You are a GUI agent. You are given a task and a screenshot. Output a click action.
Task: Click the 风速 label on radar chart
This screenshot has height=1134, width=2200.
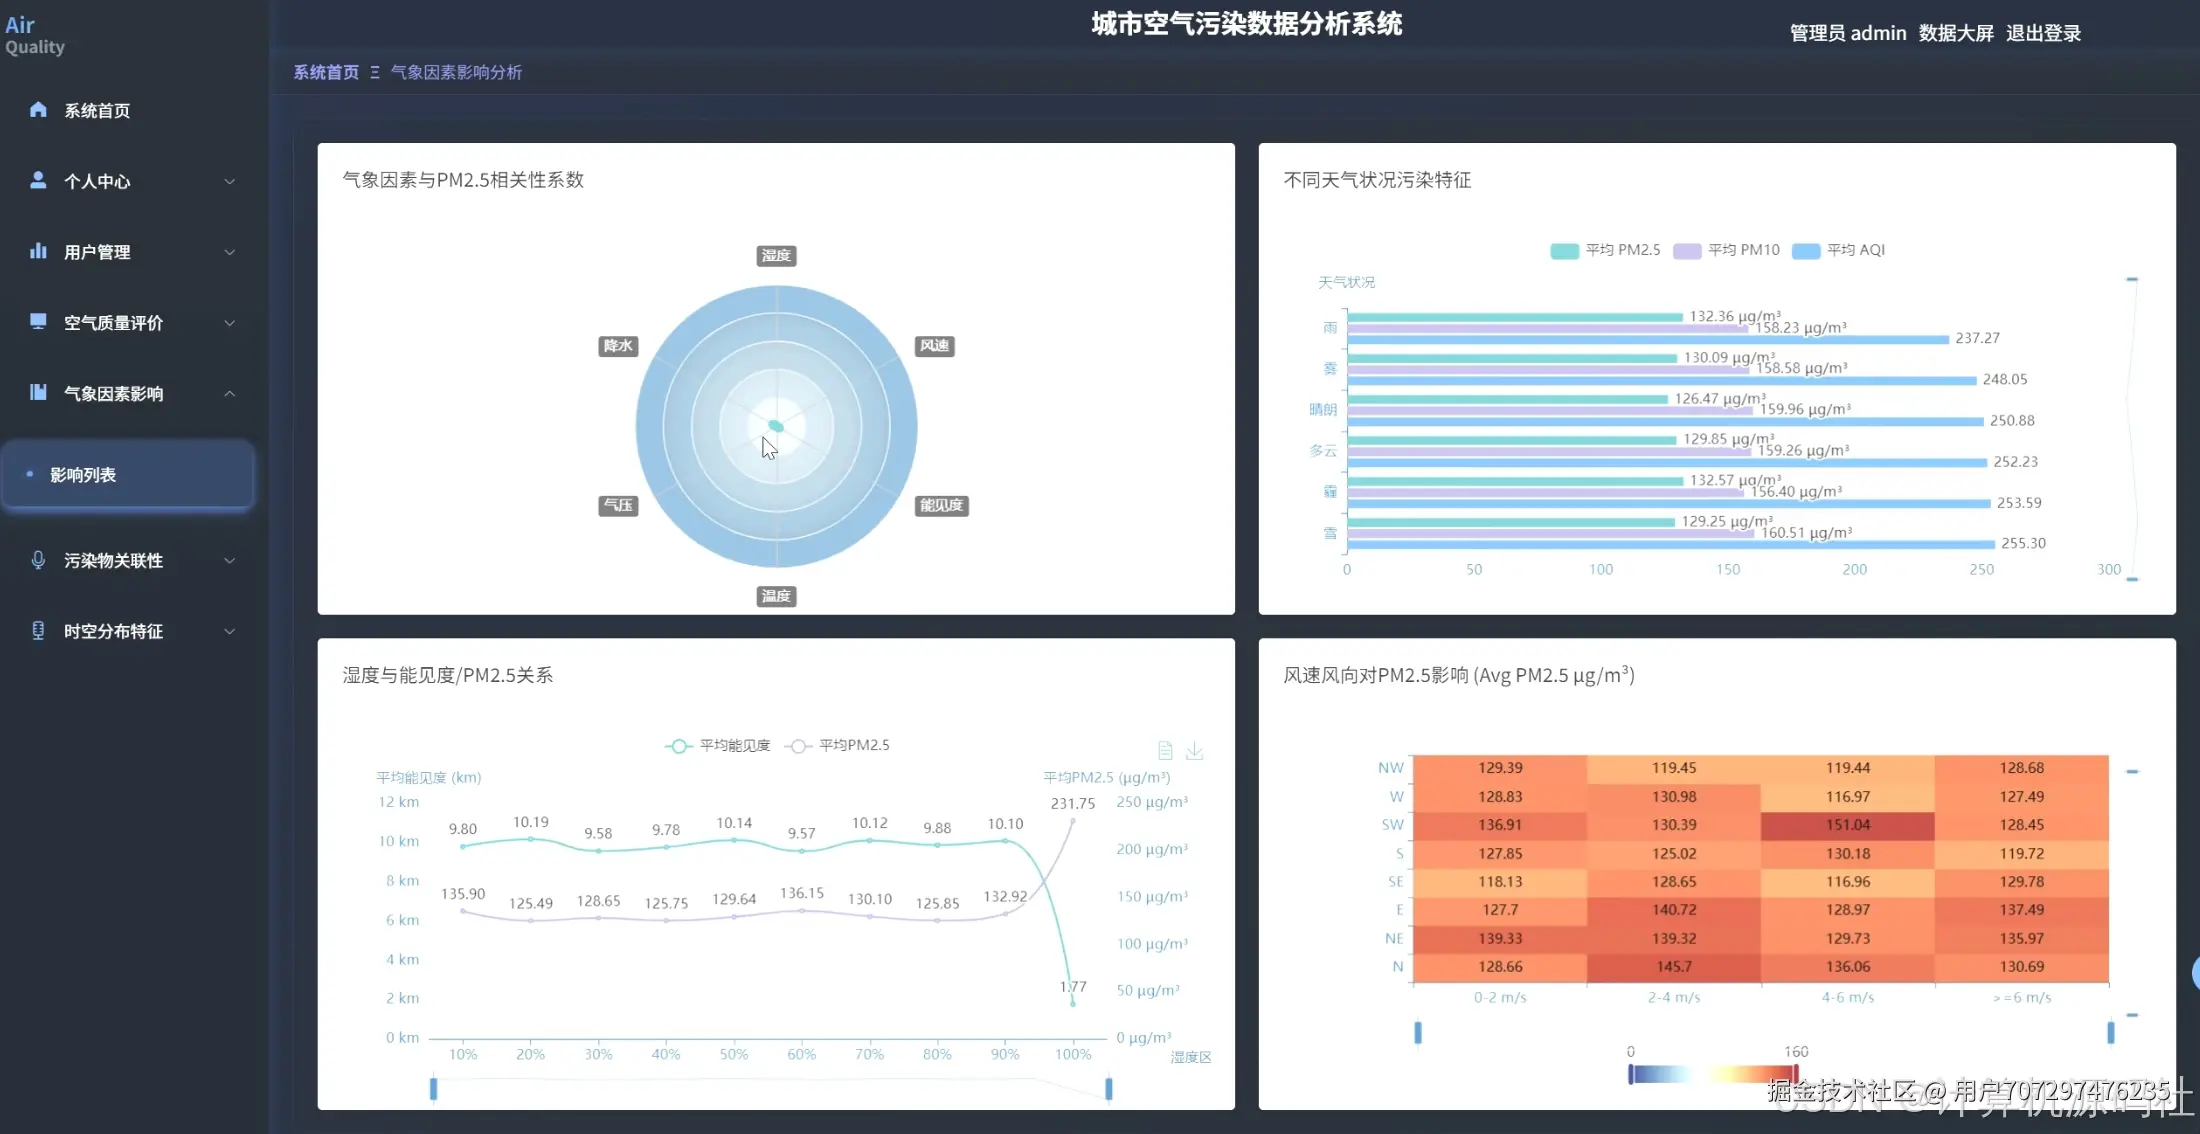click(x=934, y=346)
